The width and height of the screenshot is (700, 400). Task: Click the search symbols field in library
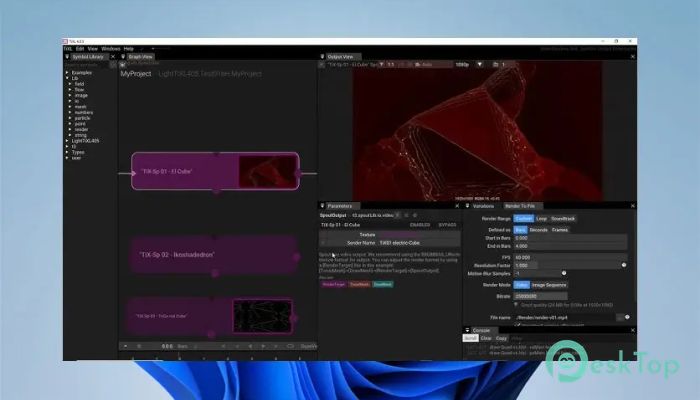click(x=87, y=65)
